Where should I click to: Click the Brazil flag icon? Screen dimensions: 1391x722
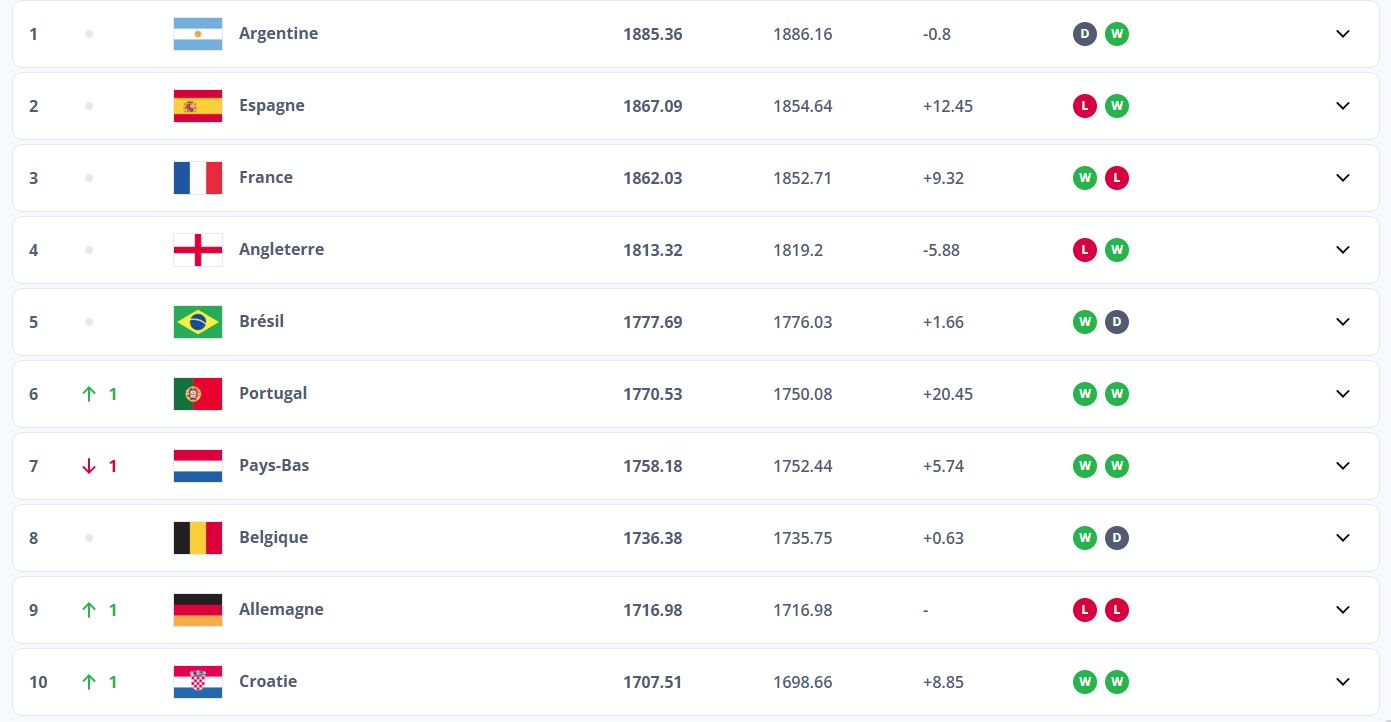pyautogui.click(x=198, y=322)
